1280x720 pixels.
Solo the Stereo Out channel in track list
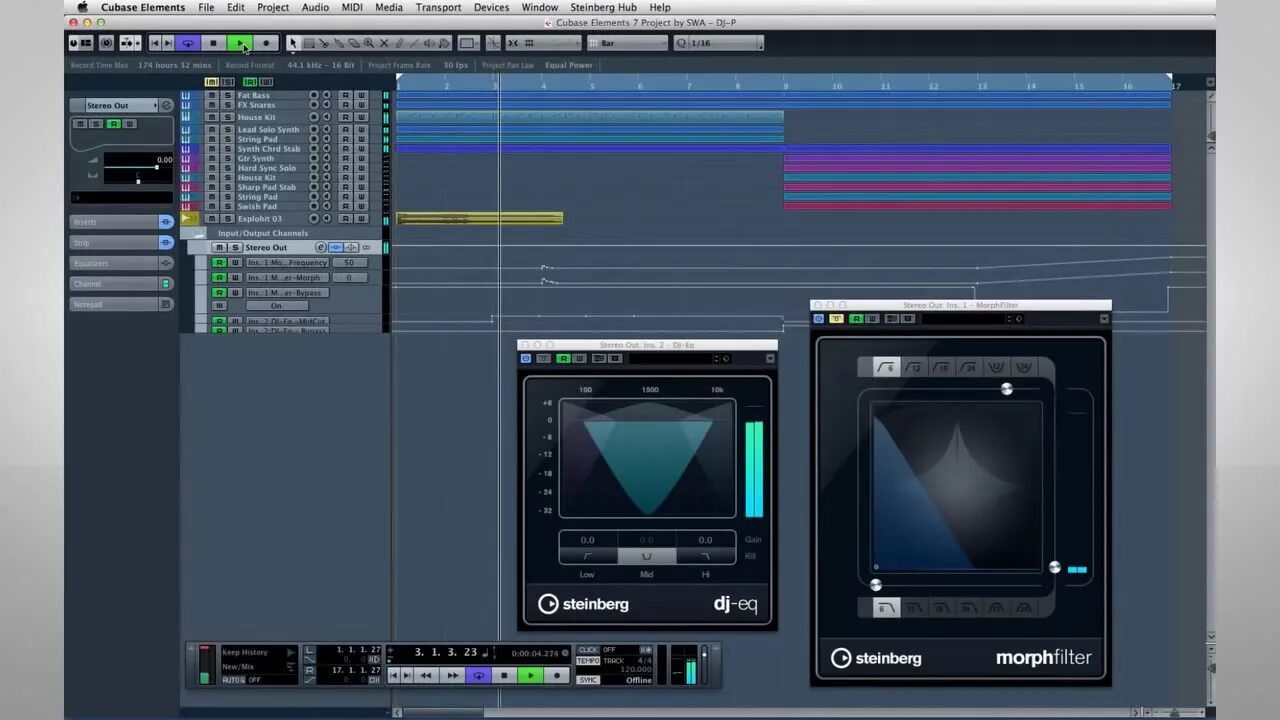pyautogui.click(x=235, y=247)
